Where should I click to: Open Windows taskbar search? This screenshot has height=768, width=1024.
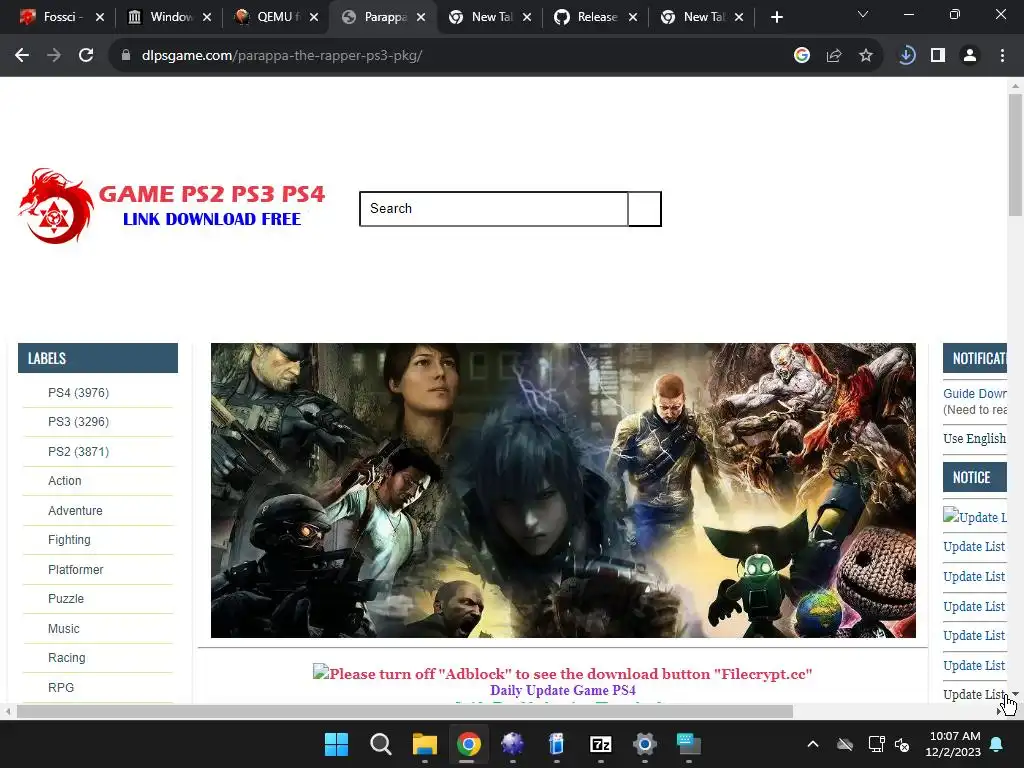[381, 744]
